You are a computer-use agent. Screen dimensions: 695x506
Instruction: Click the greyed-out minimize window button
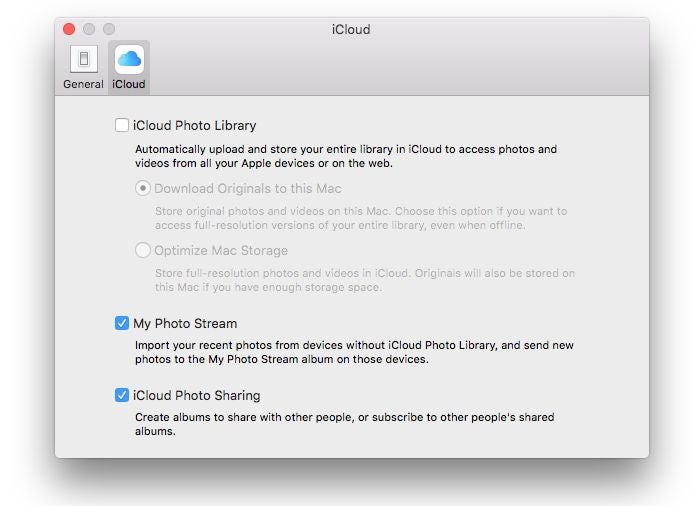coord(89,29)
